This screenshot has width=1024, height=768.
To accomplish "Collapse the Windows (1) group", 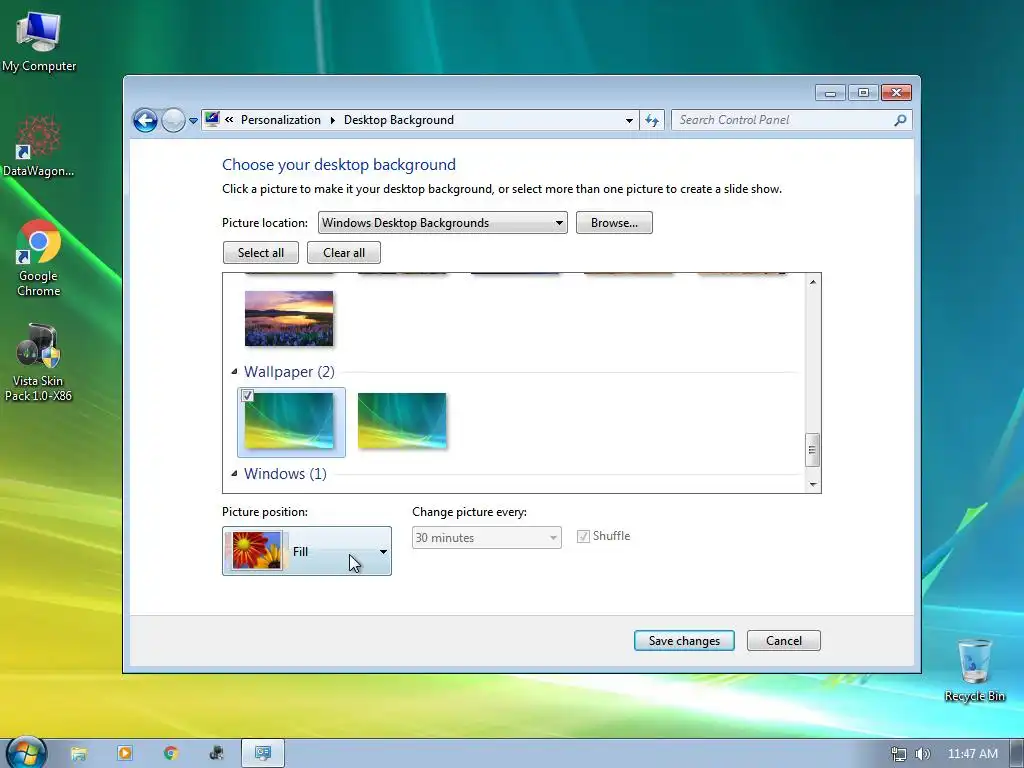I will 234,473.
